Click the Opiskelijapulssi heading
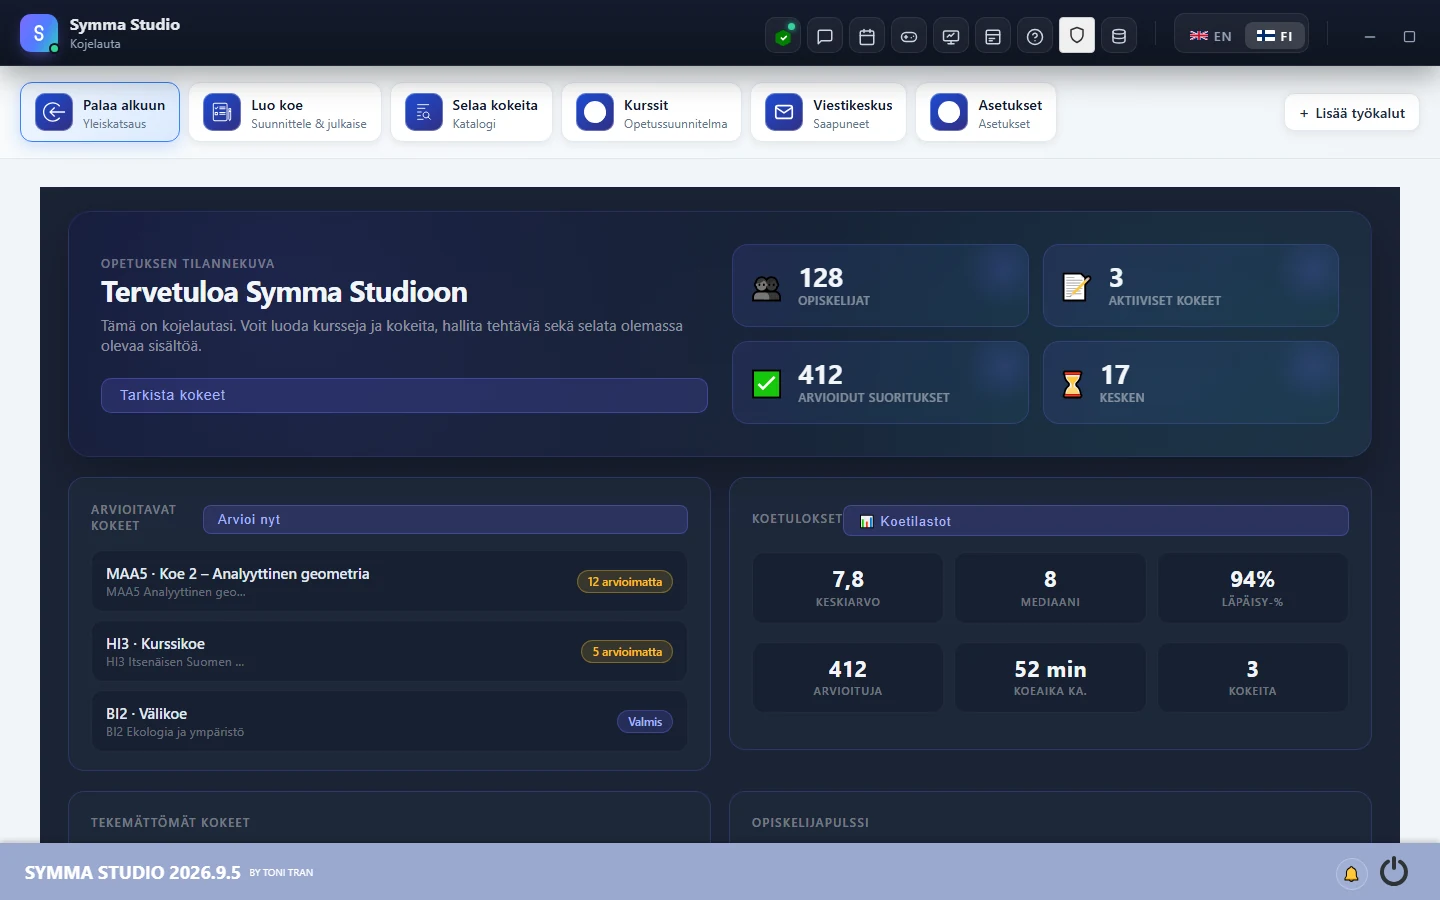1440x900 pixels. pos(810,823)
